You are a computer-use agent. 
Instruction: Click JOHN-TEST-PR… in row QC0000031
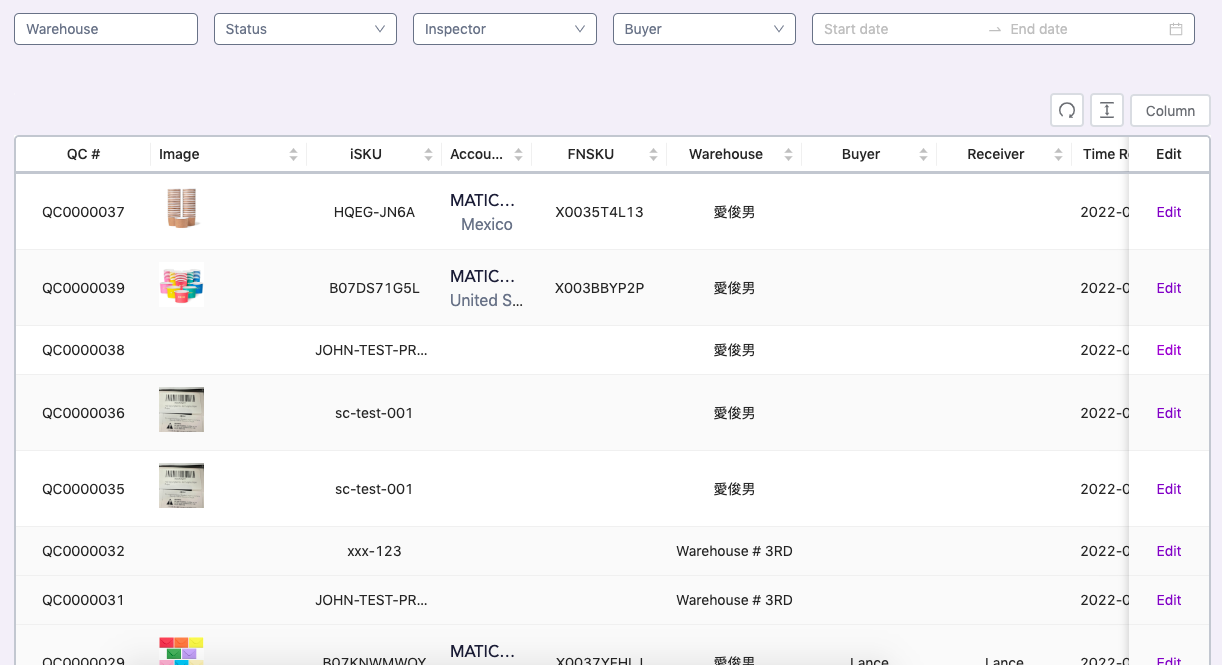click(371, 600)
